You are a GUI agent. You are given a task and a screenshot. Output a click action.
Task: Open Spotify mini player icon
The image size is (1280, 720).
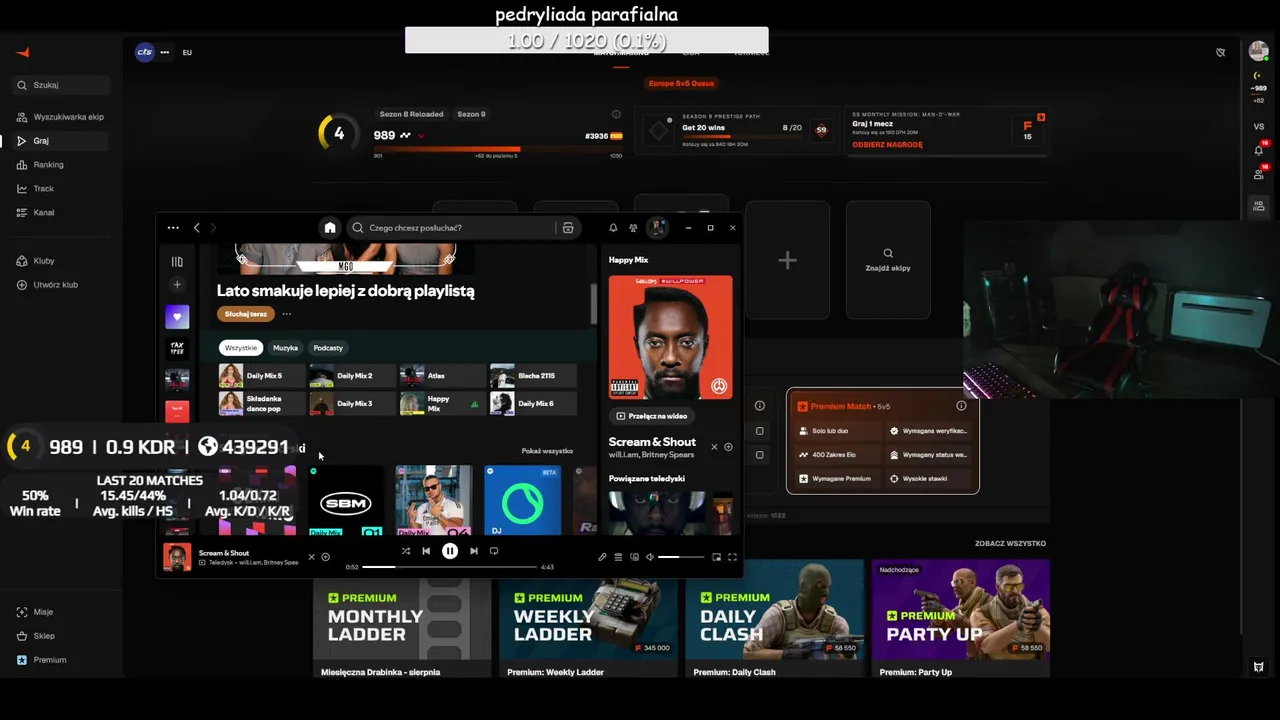click(716, 557)
